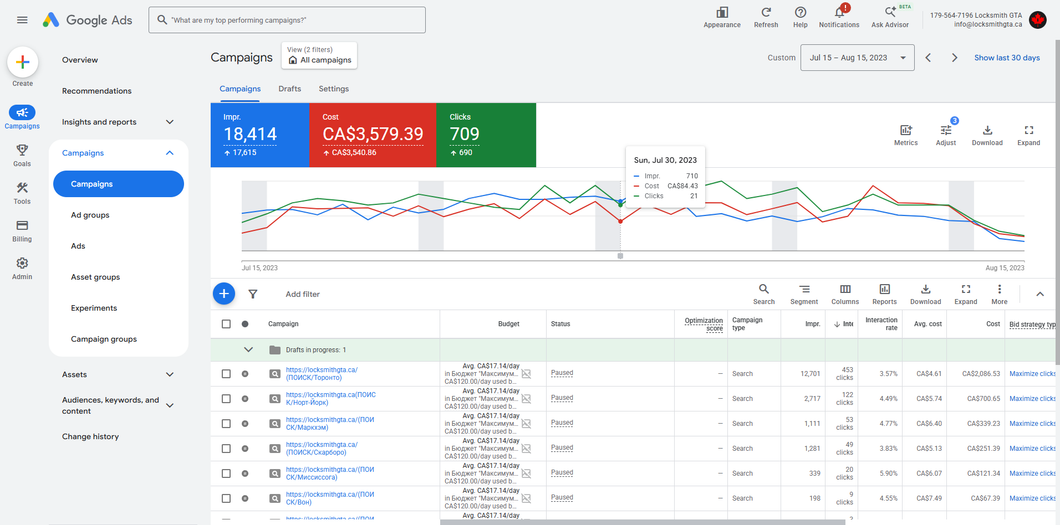The width and height of the screenshot is (1060, 525).
Task: Select the green Clicks metric card
Action: coord(486,135)
